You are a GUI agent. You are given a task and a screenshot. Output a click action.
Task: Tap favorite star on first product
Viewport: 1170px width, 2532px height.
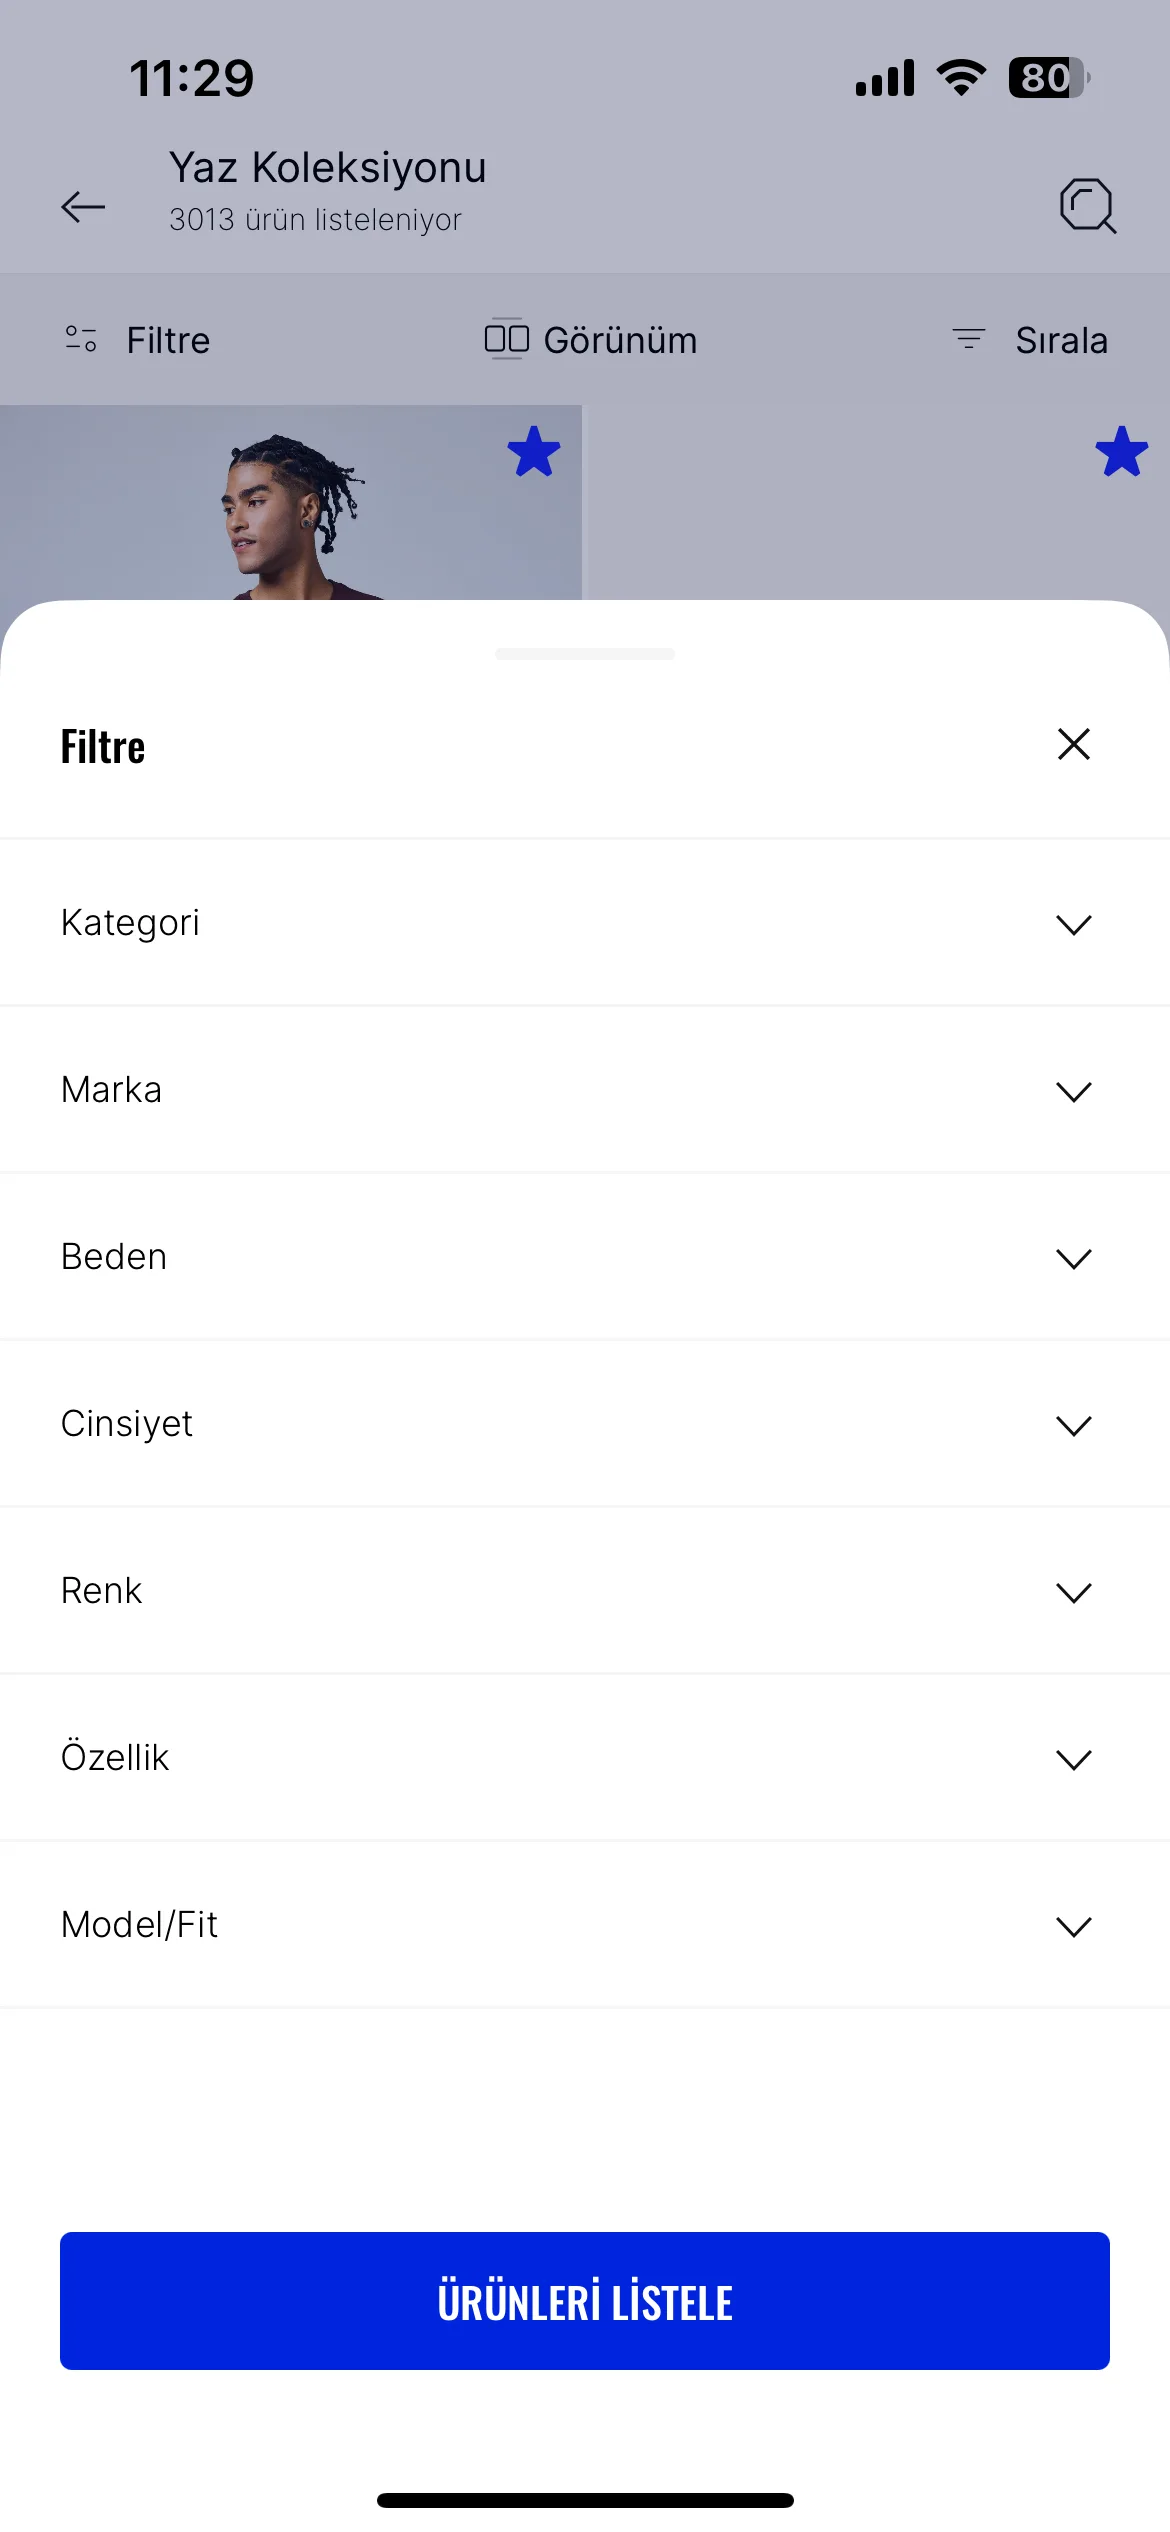pos(534,451)
